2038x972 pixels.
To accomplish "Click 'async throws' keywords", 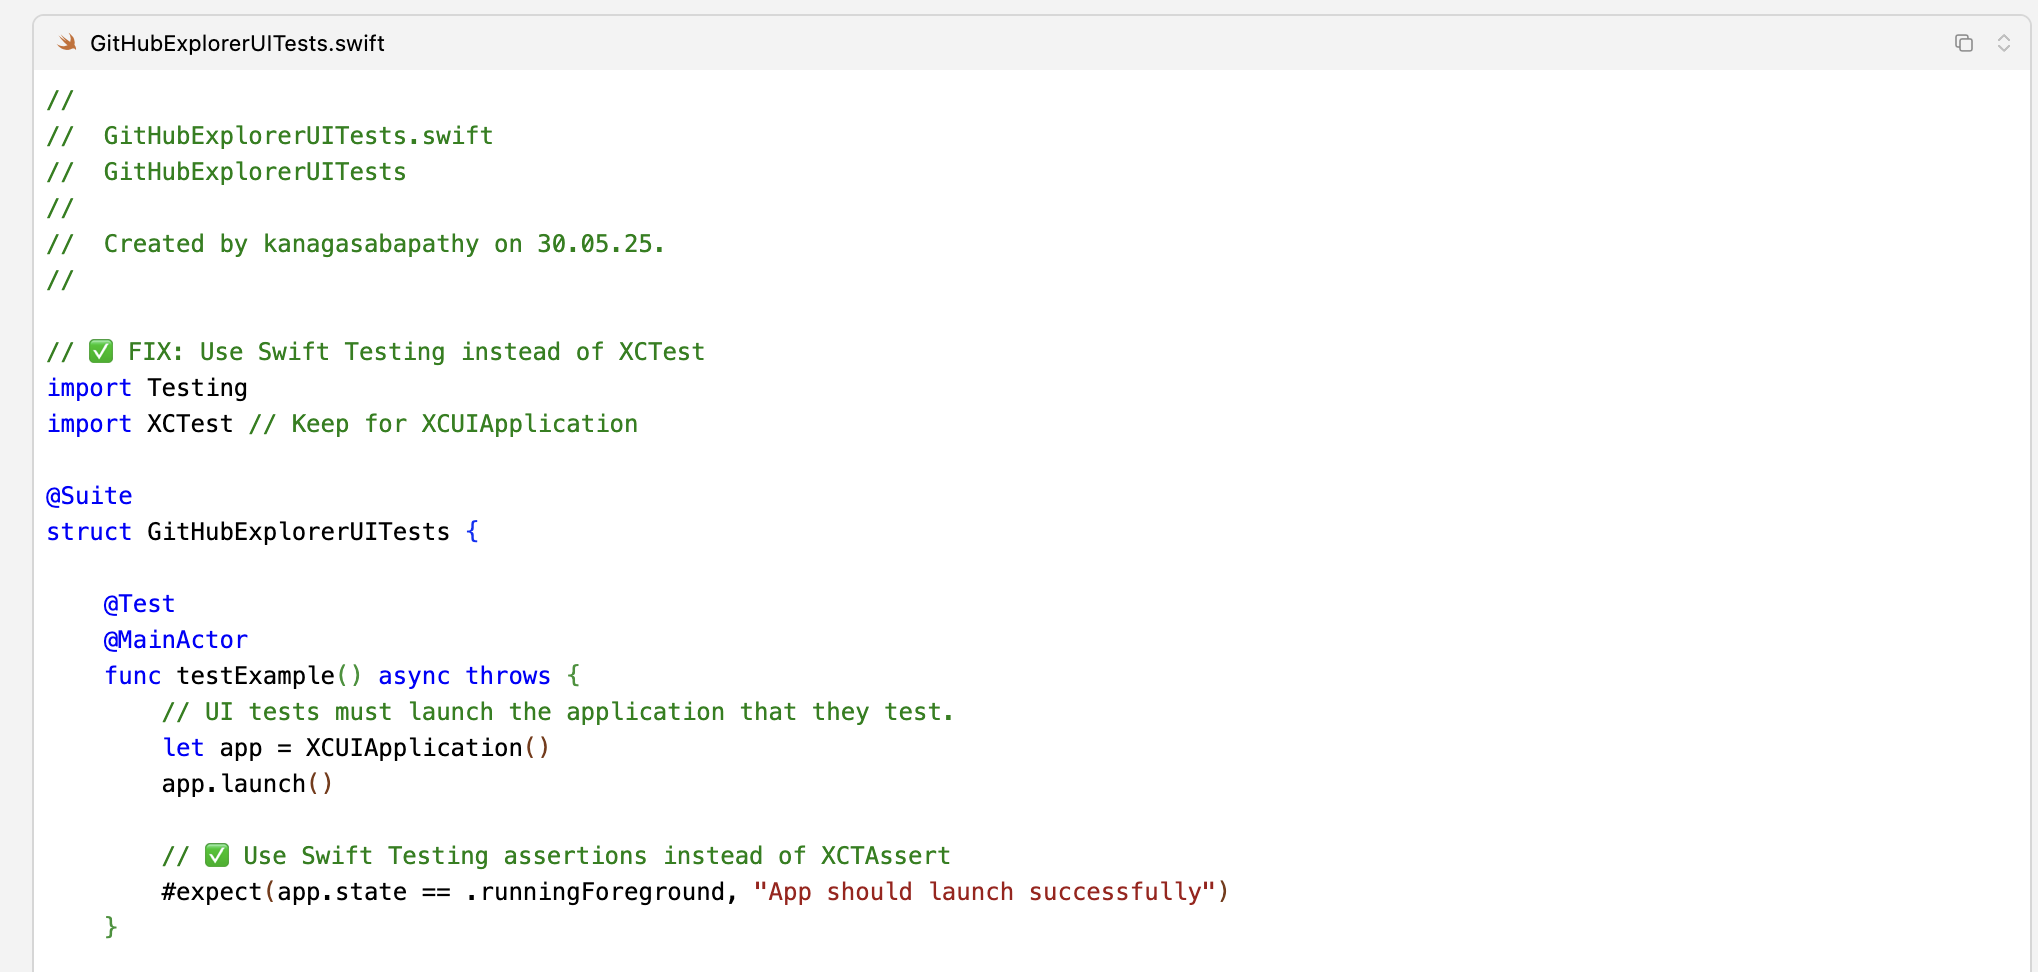I will 464,676.
